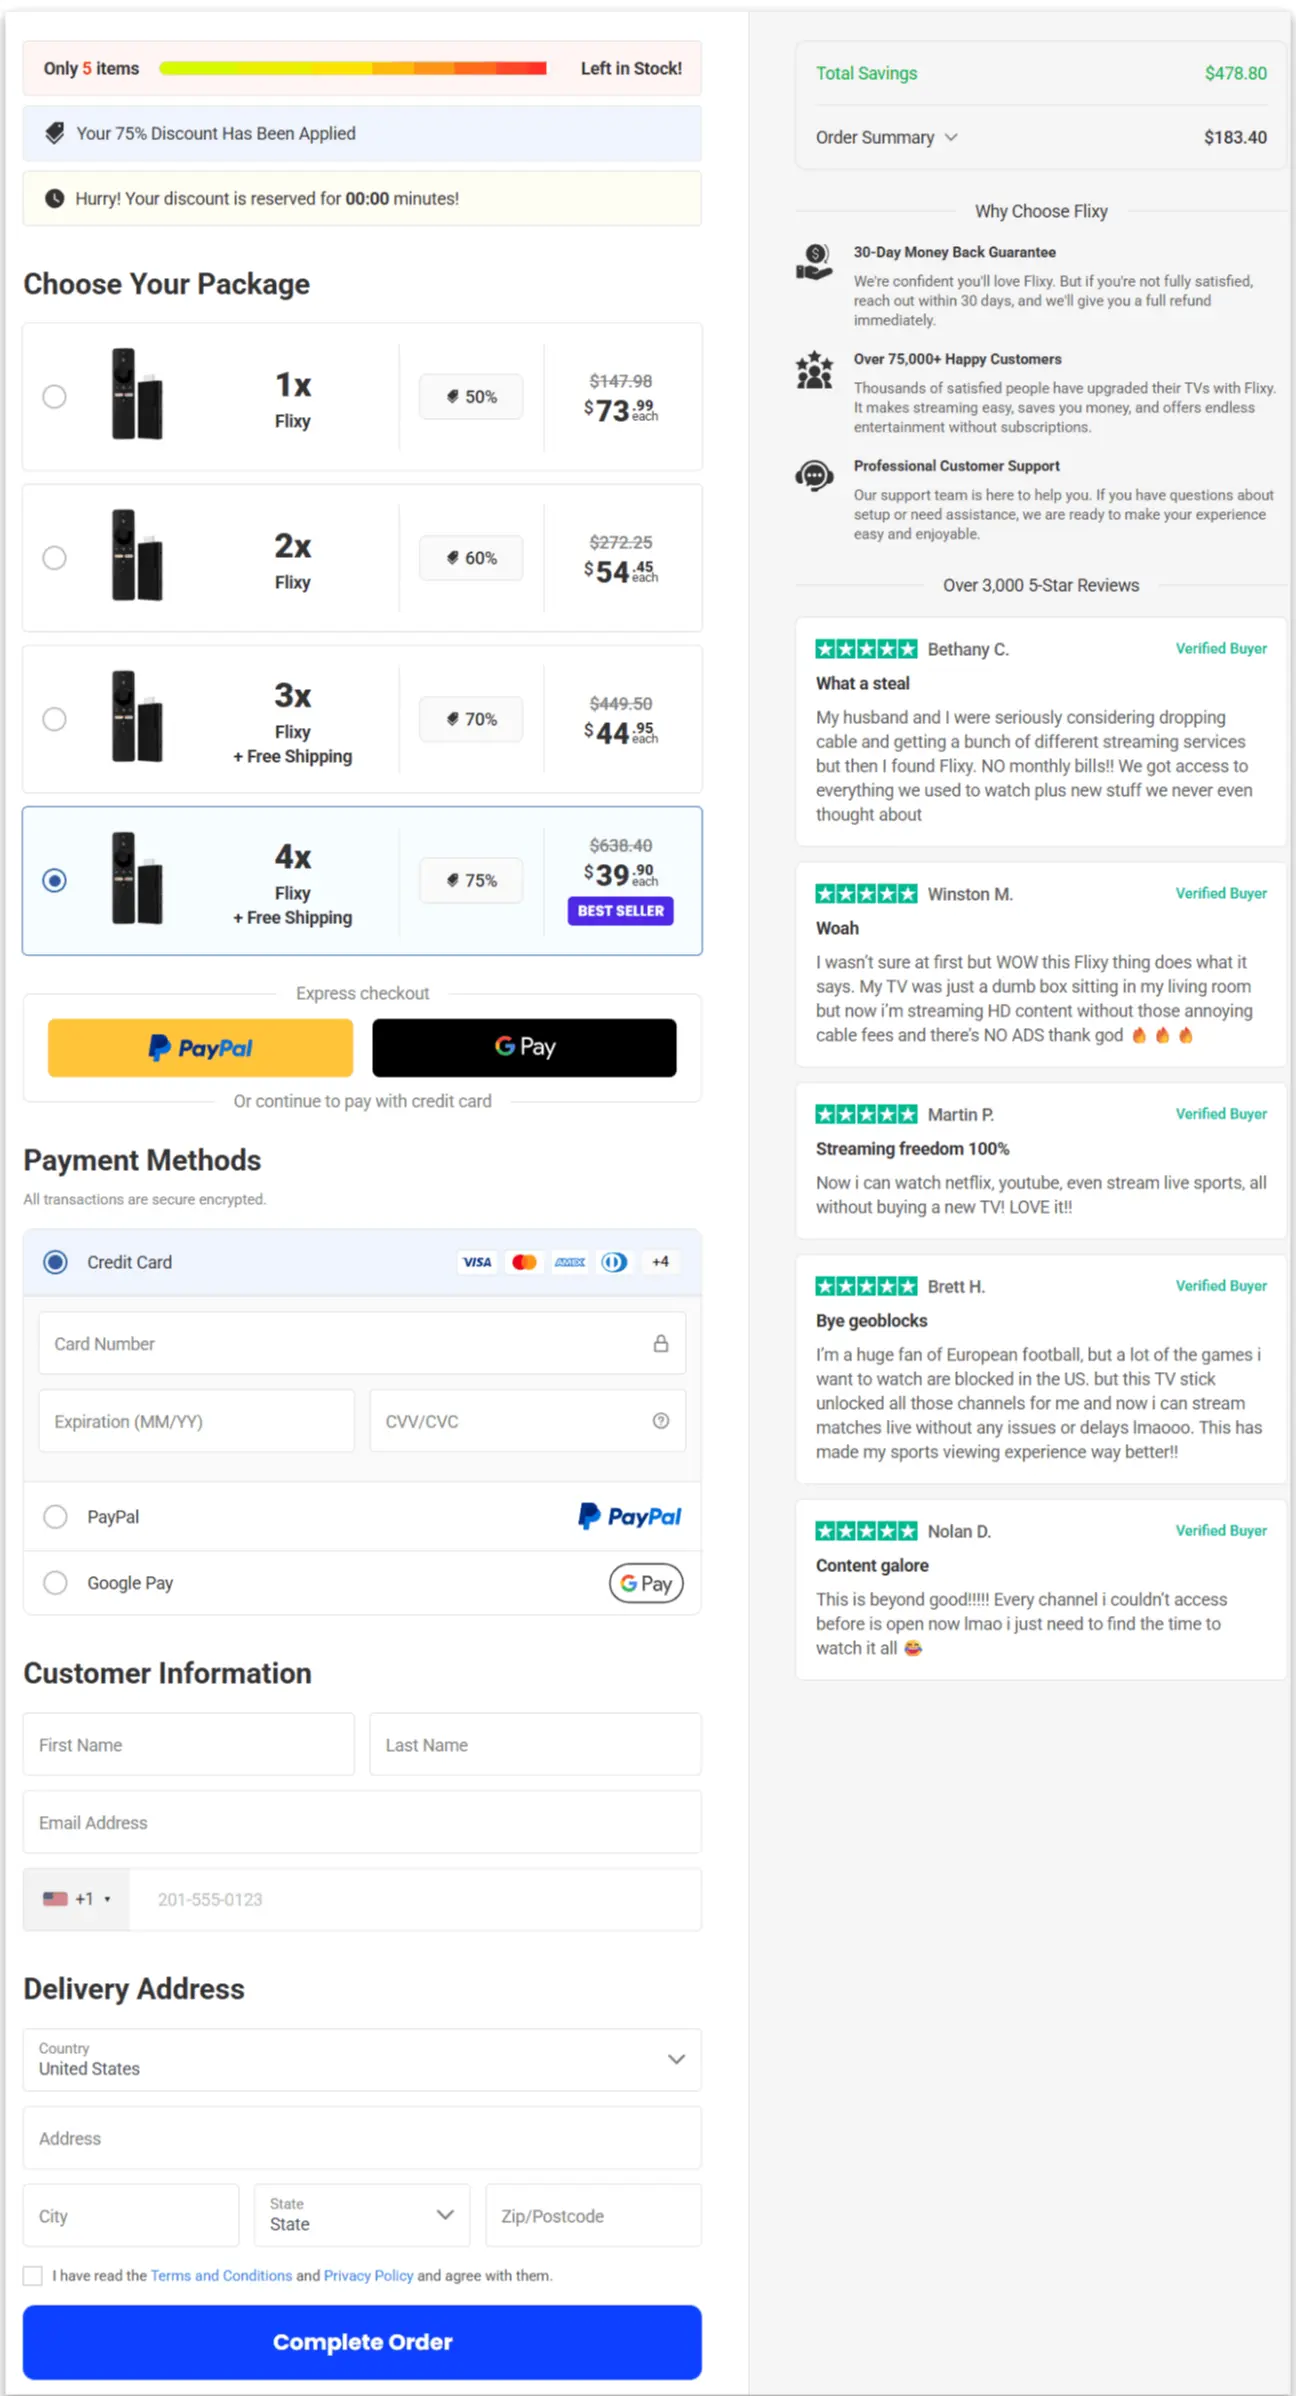Screen dimensions: 1296x2396
Task: Click the Diners Club card icon
Action: (x=615, y=1262)
